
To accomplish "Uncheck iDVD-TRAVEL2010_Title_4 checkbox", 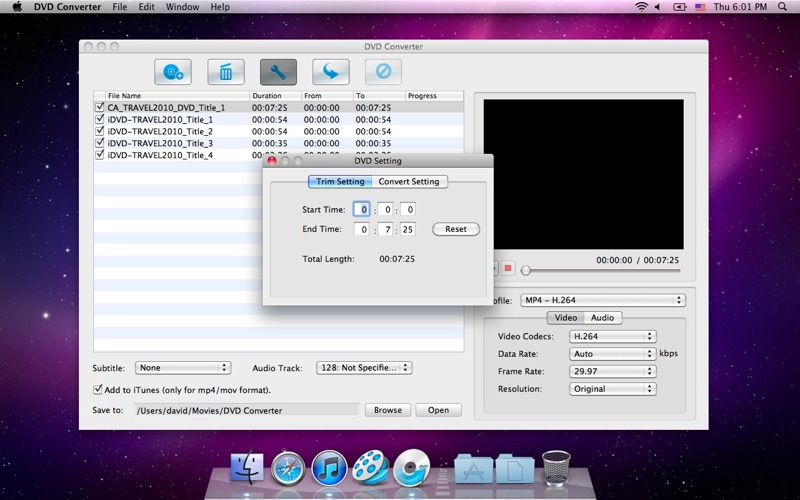I will pyautogui.click(x=99, y=154).
